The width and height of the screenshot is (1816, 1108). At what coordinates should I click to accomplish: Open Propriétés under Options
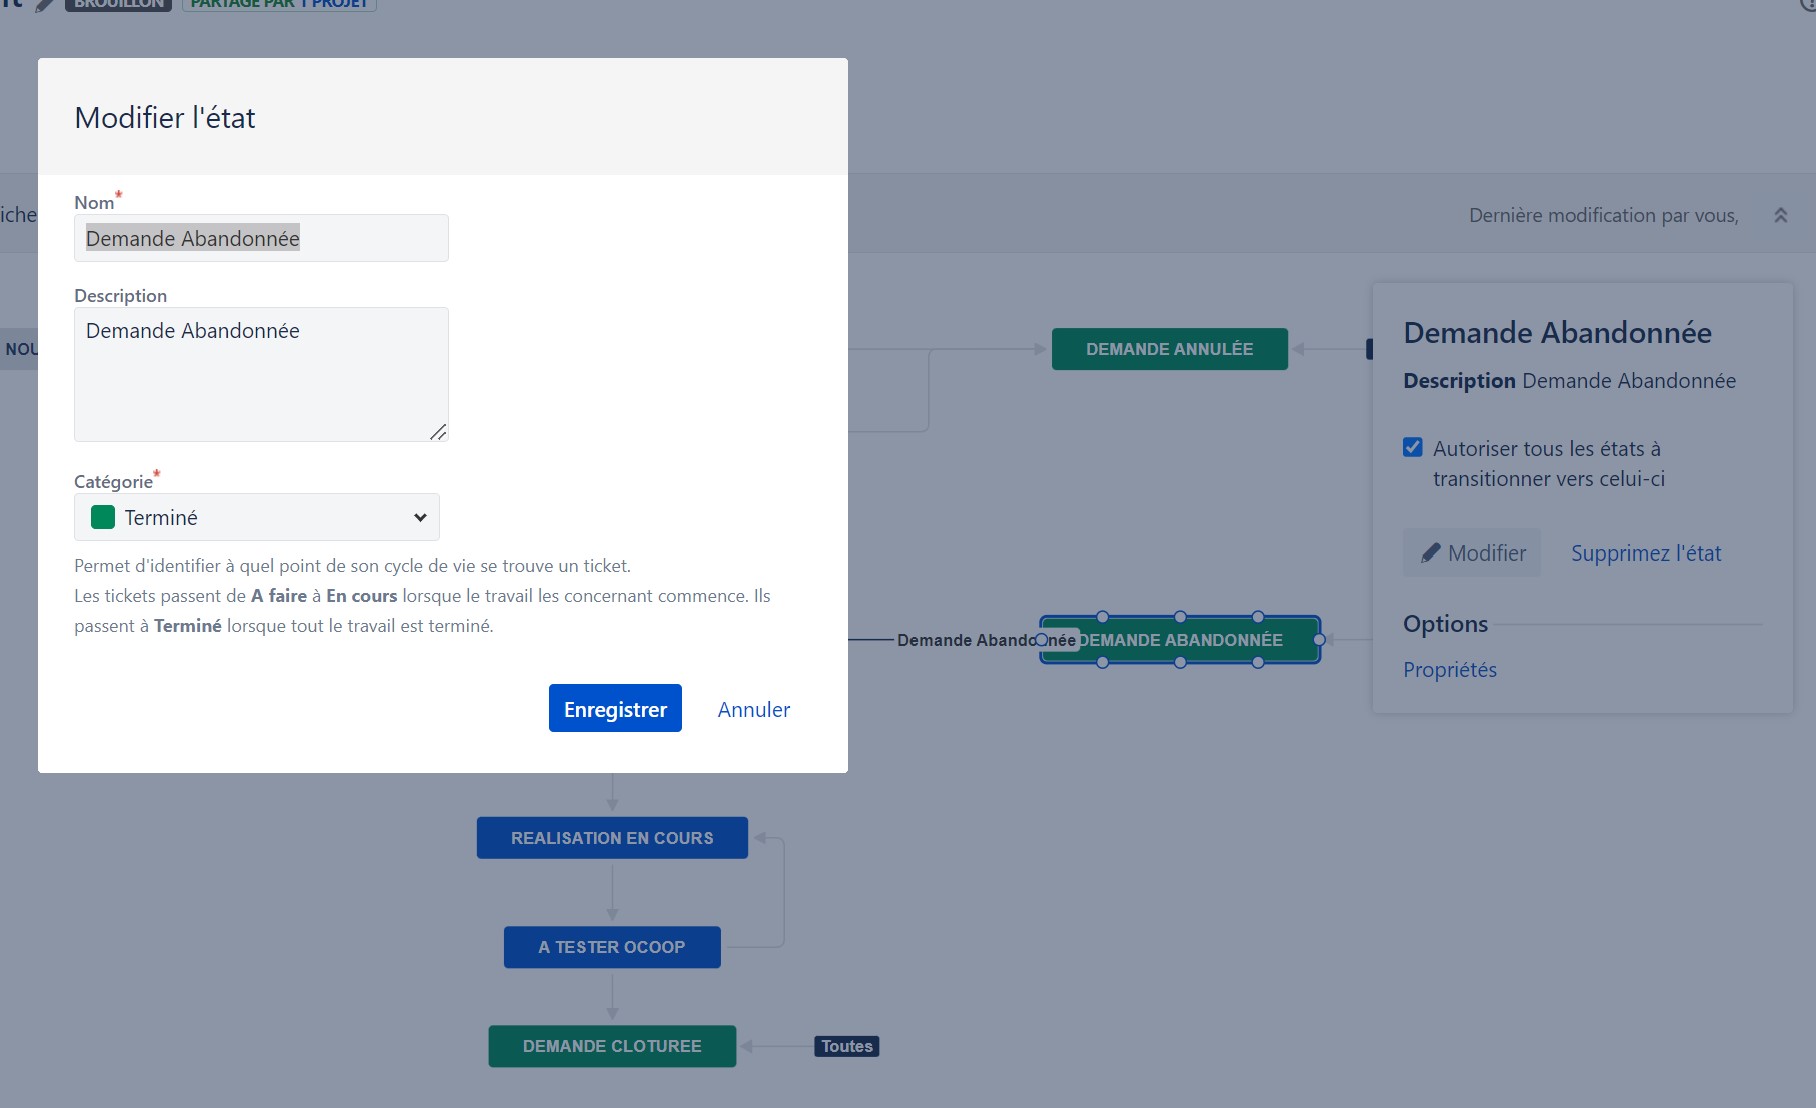pyautogui.click(x=1449, y=670)
